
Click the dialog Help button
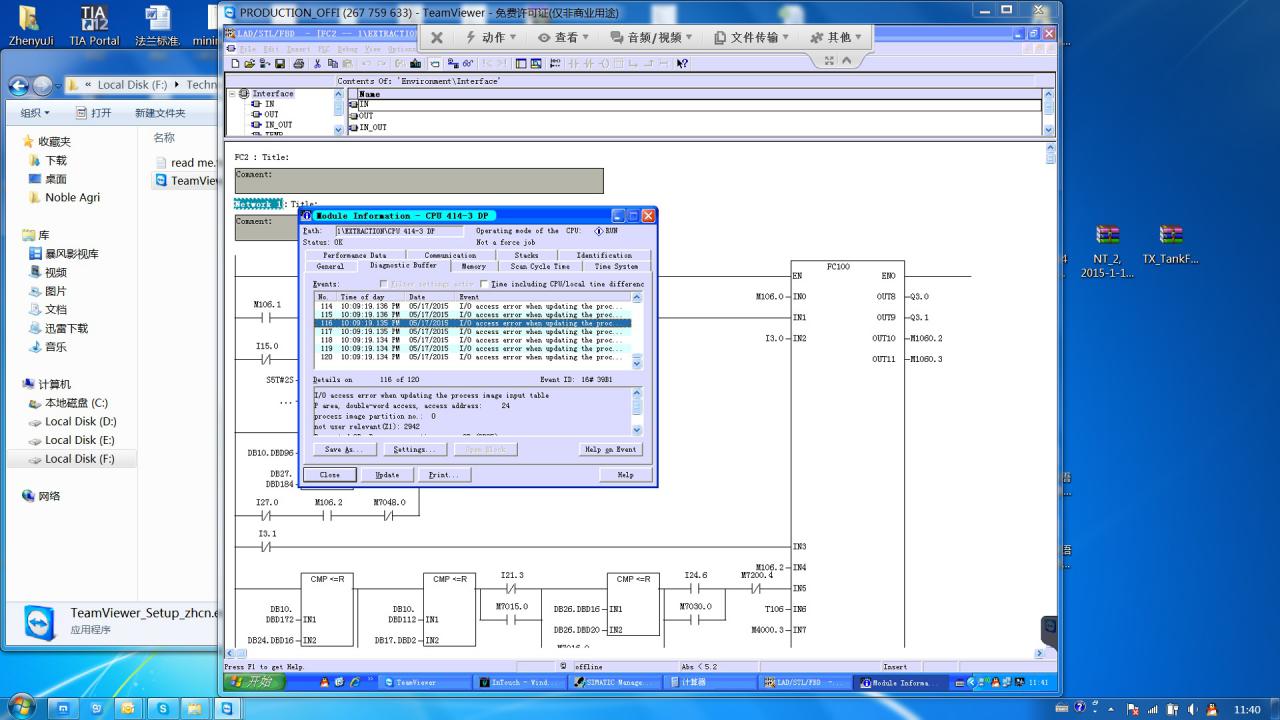tap(625, 475)
